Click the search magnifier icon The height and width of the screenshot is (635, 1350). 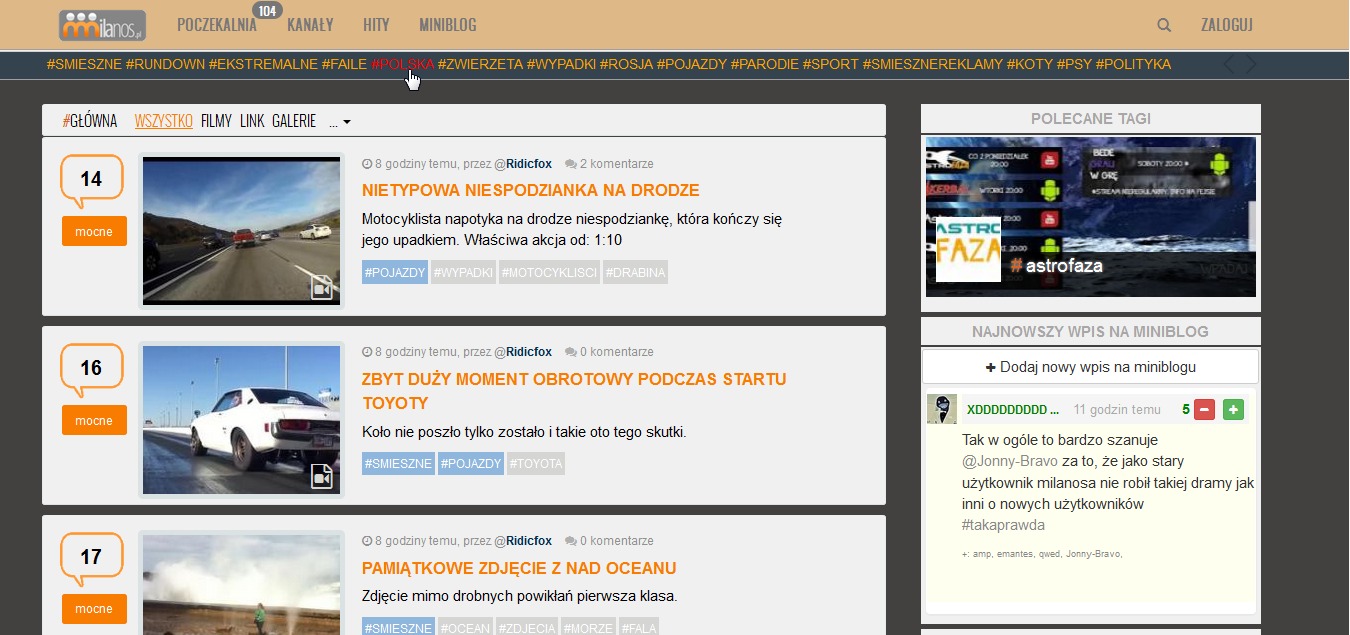[x=1164, y=26]
